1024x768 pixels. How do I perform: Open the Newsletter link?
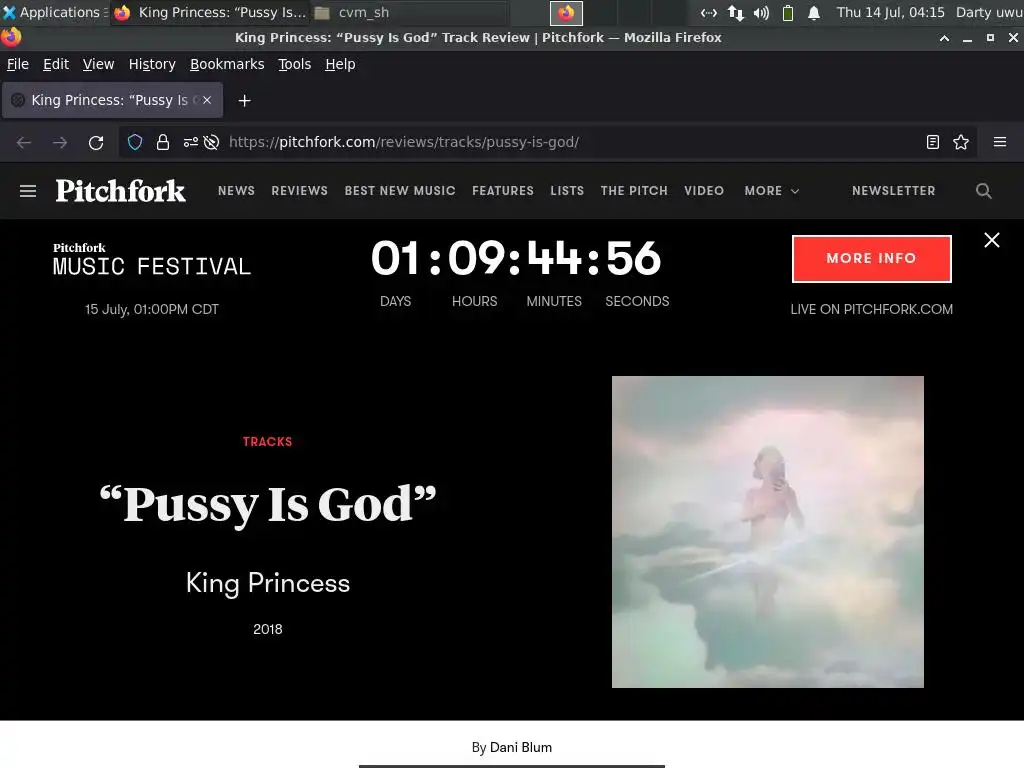coord(893,191)
